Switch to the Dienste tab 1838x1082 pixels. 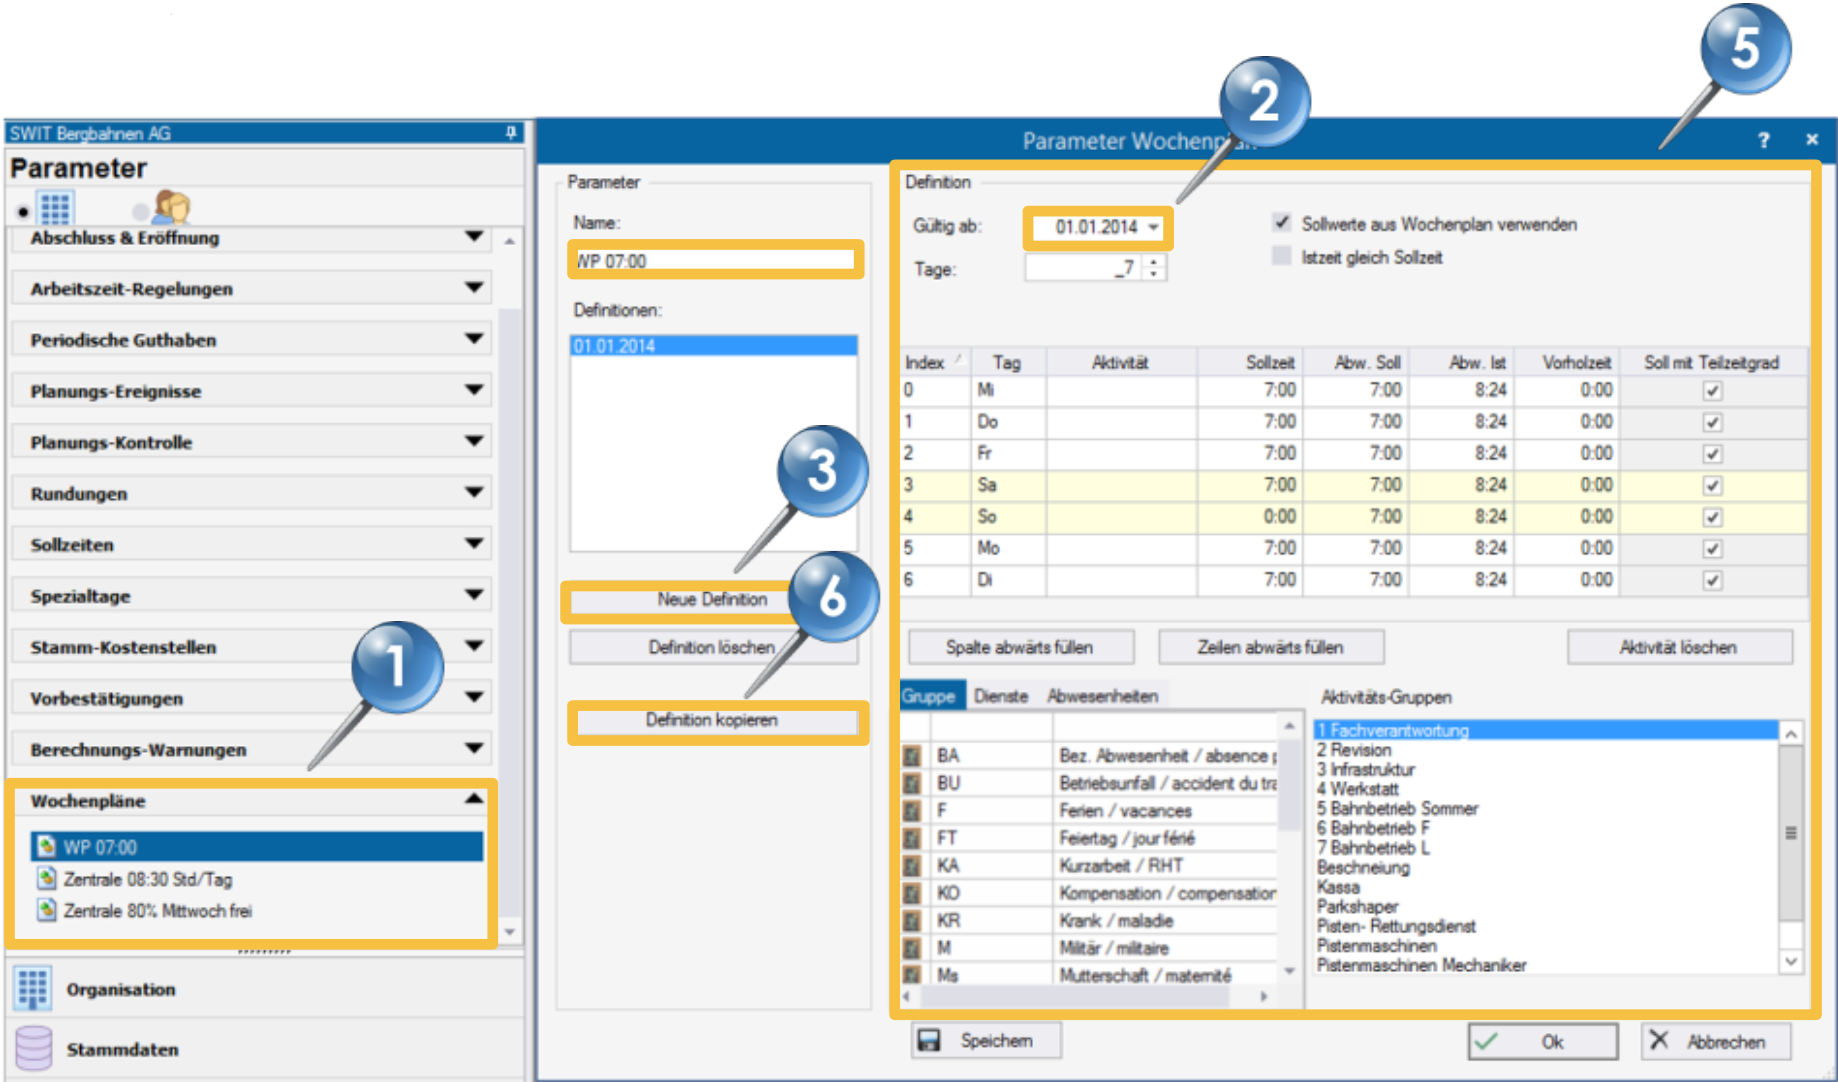click(1001, 696)
